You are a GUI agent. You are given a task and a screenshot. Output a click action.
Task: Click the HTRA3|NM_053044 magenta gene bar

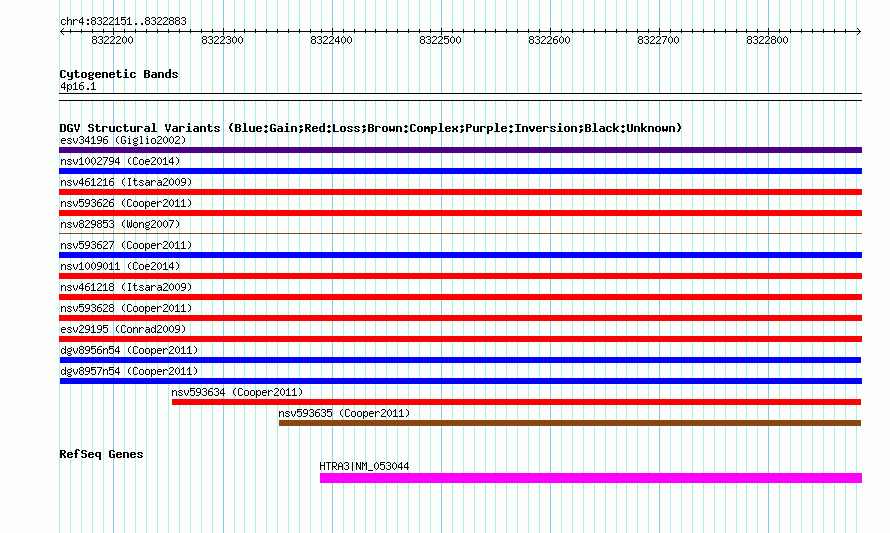coord(591,478)
